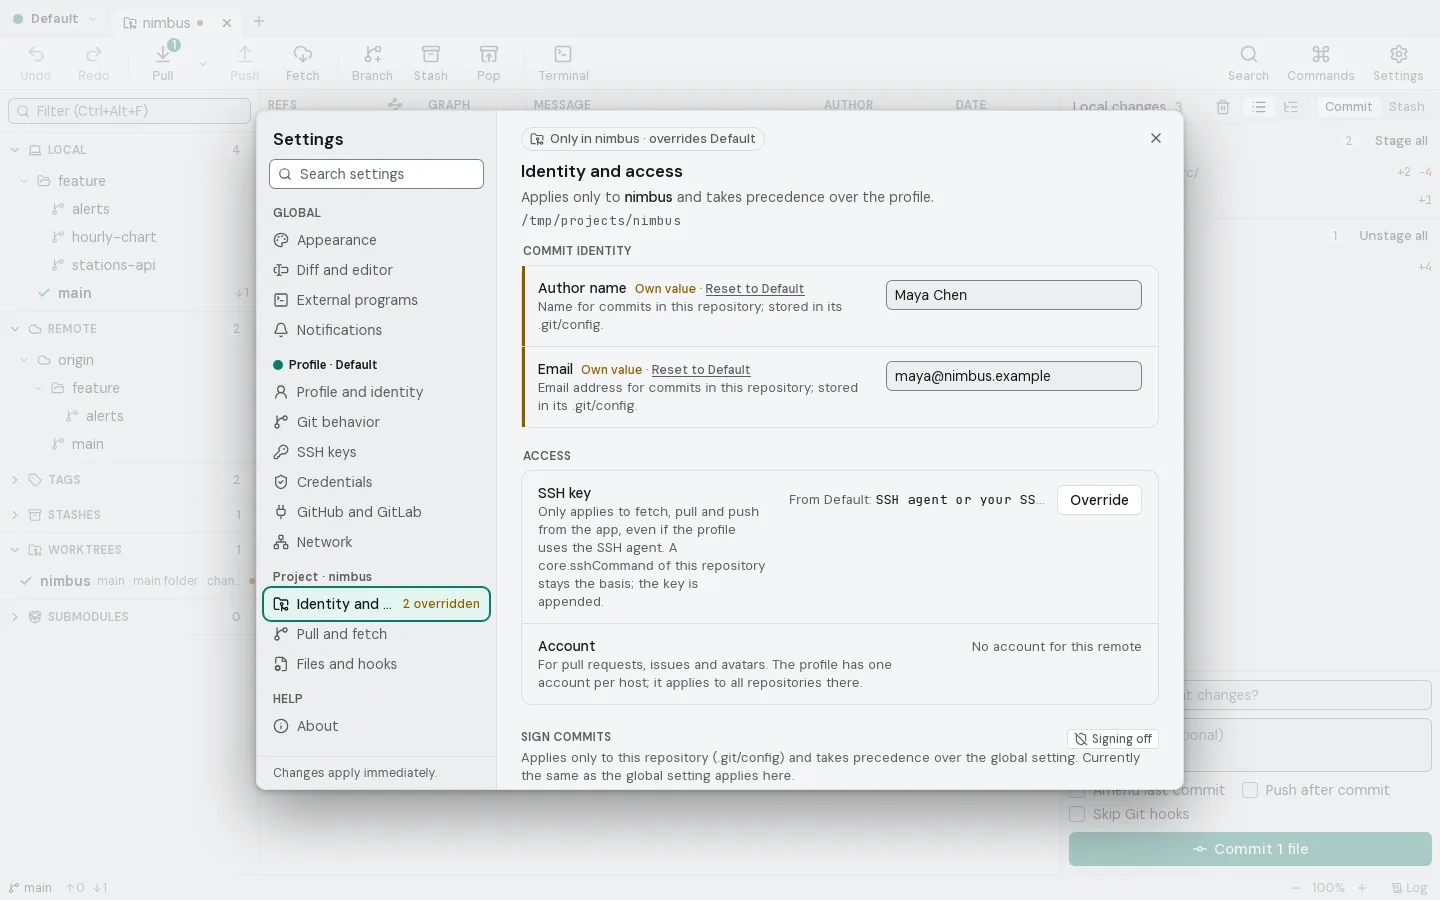Collapse the LOCAL branches section

(15, 150)
